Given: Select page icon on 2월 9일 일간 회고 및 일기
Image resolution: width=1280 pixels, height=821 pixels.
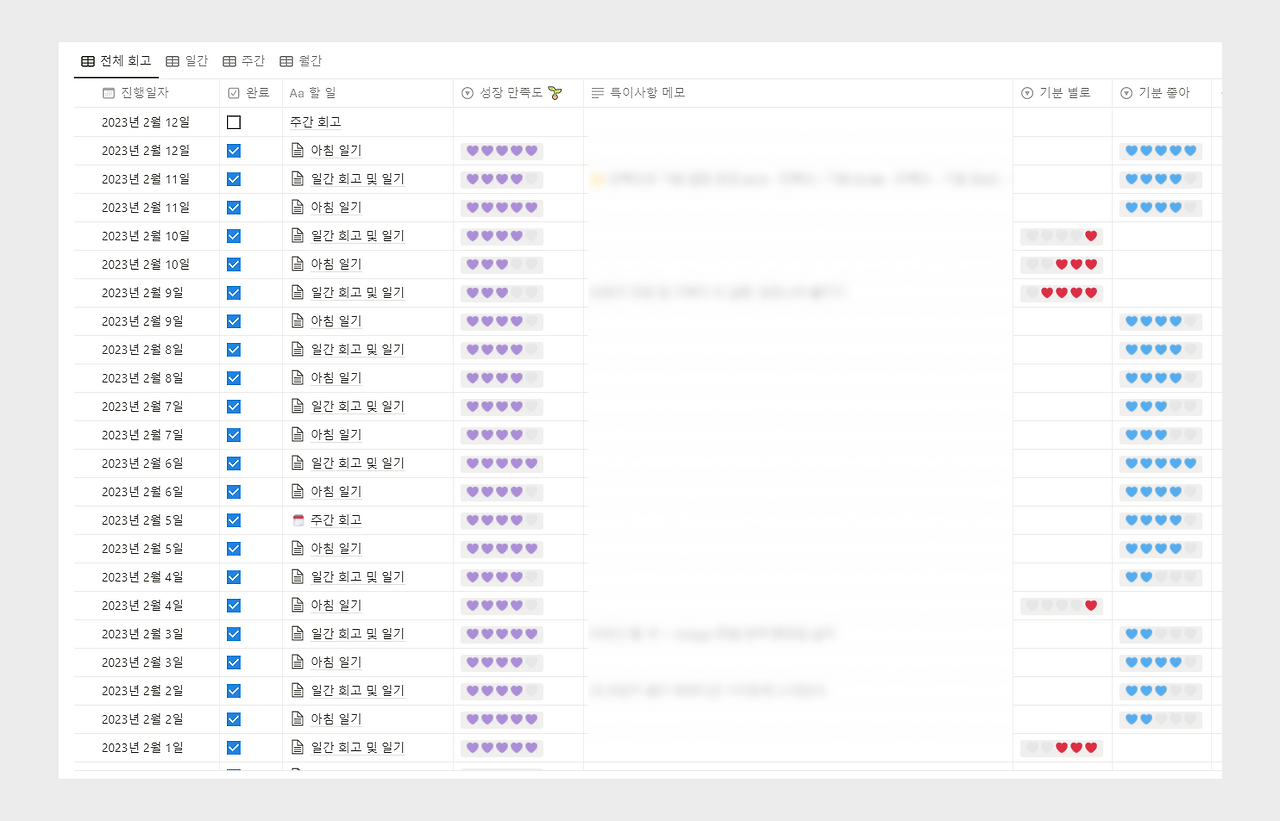Looking at the screenshot, I should (x=297, y=293).
